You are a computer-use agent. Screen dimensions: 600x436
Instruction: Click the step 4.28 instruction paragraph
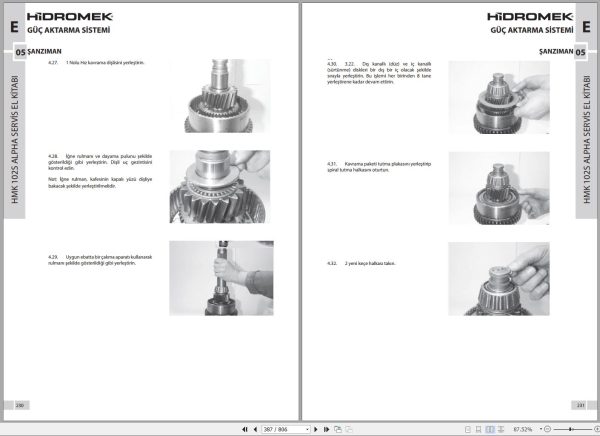(100, 162)
